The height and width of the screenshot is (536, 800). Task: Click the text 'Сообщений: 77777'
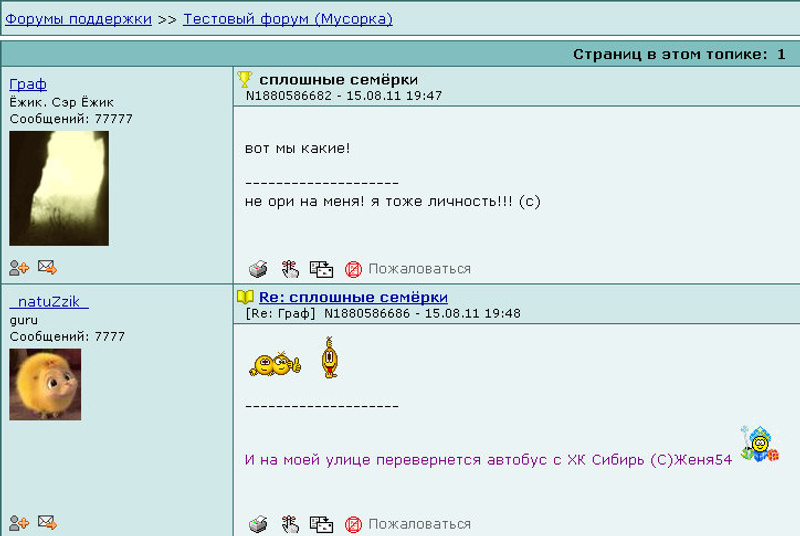[71, 119]
